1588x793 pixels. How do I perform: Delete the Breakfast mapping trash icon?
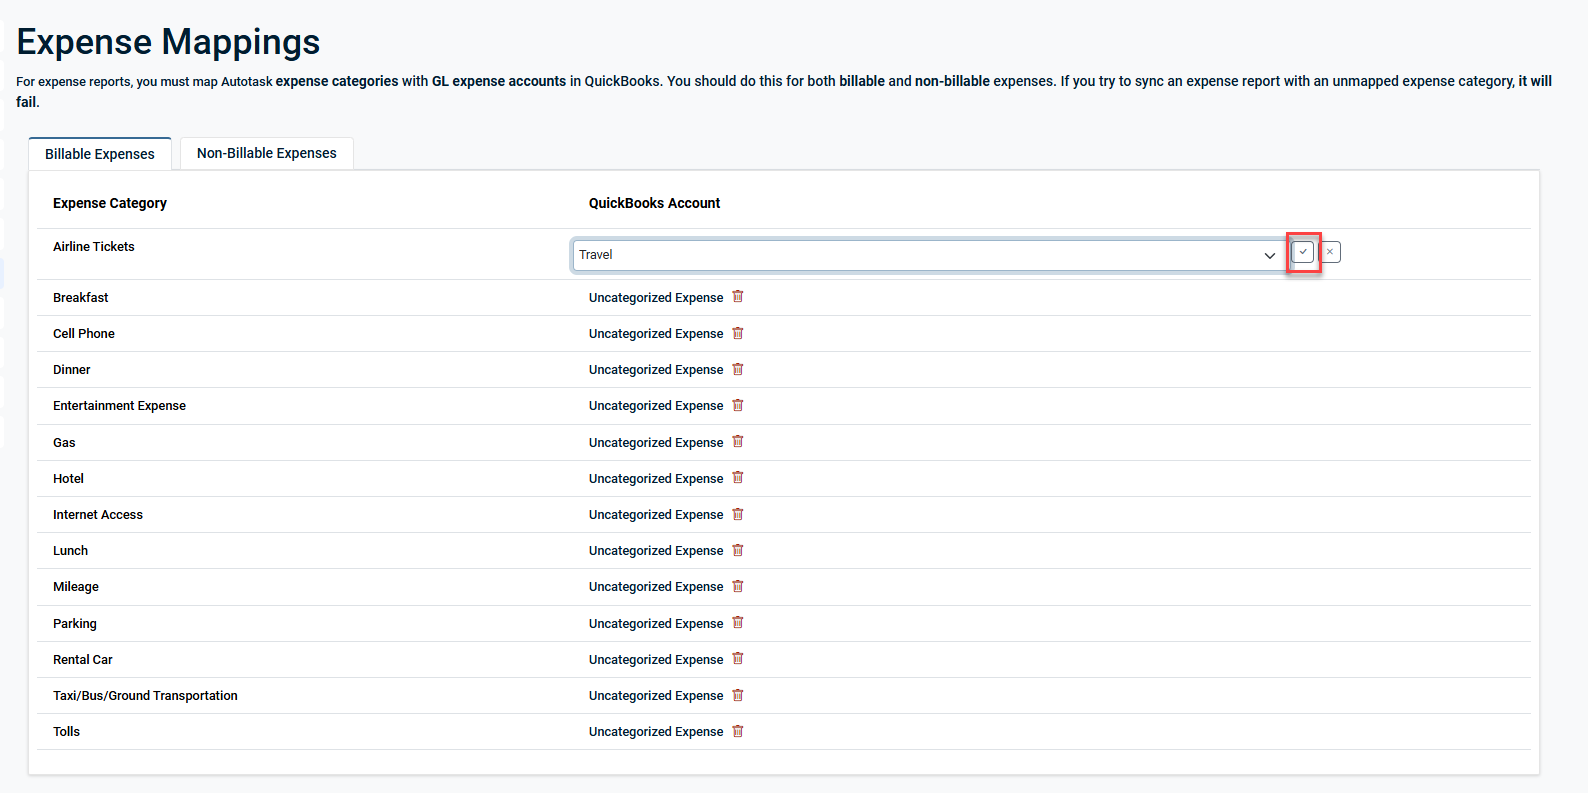pyautogui.click(x=738, y=297)
